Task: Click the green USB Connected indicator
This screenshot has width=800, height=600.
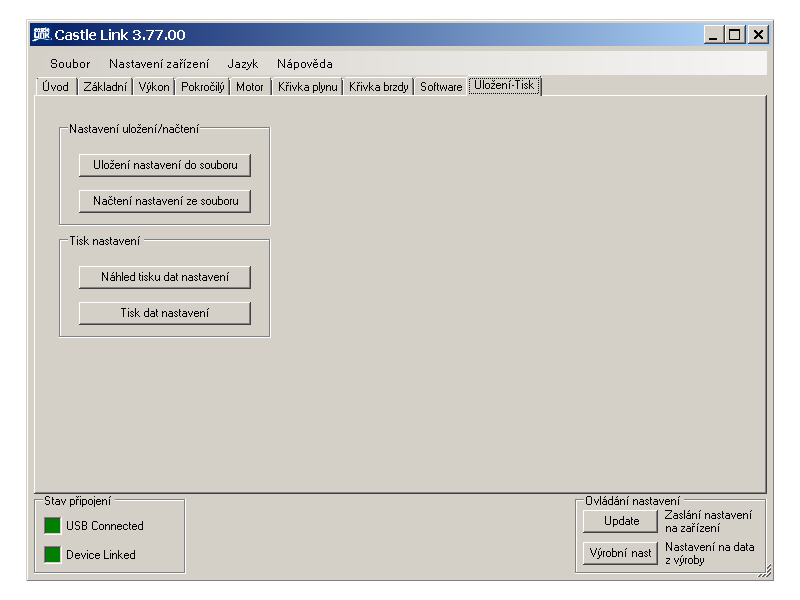Action: [x=52, y=525]
